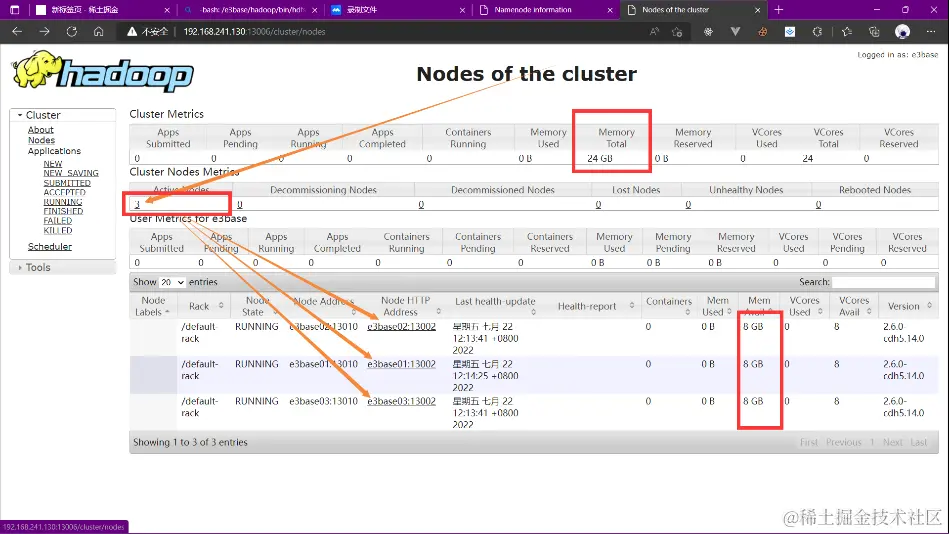This screenshot has height=534, width=949.
Task: Show KILLED applications
Action: [x=57, y=231]
